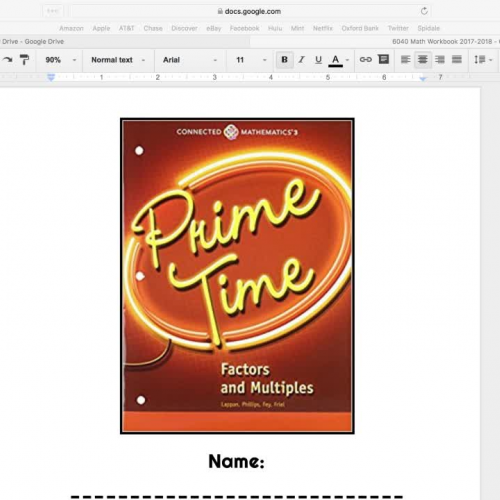Toggle Italic formatting
Viewport: 500px width, 500px height.
click(x=302, y=60)
